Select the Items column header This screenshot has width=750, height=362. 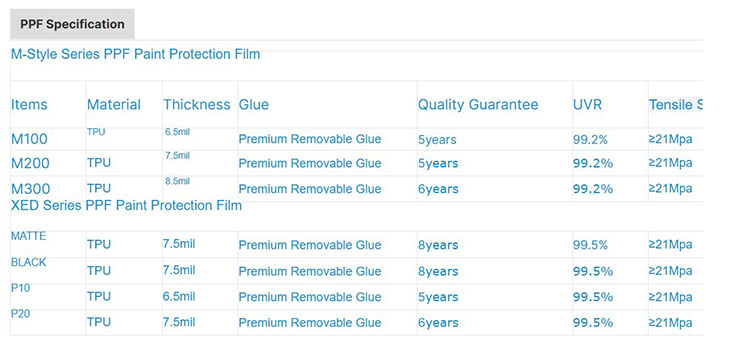pos(29,105)
